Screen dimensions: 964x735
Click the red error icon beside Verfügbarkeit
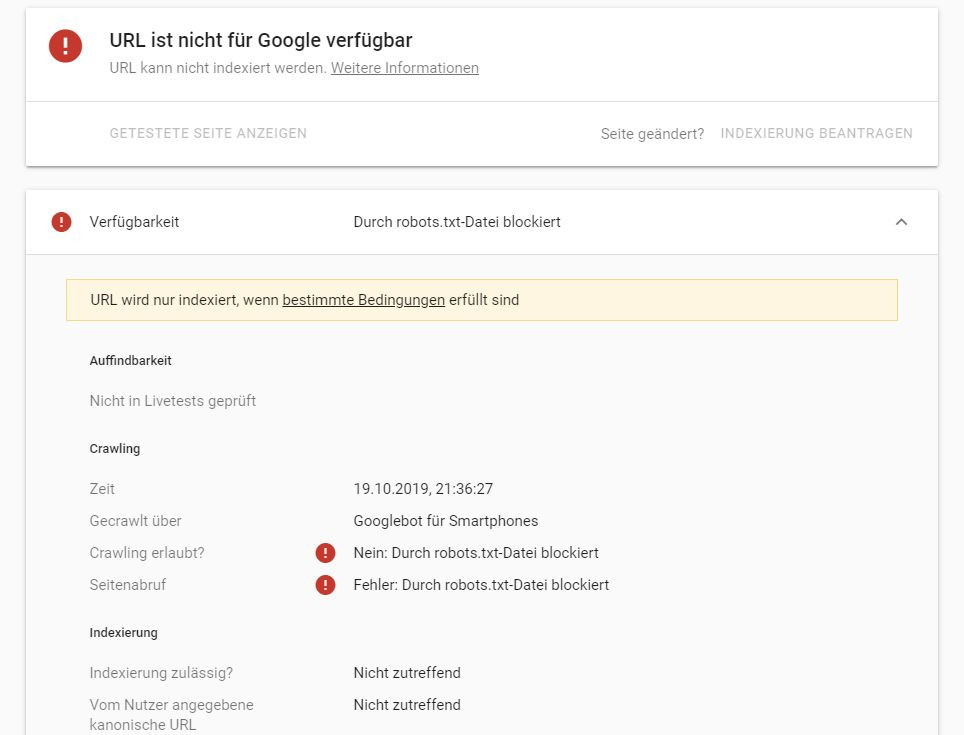[x=61, y=222]
